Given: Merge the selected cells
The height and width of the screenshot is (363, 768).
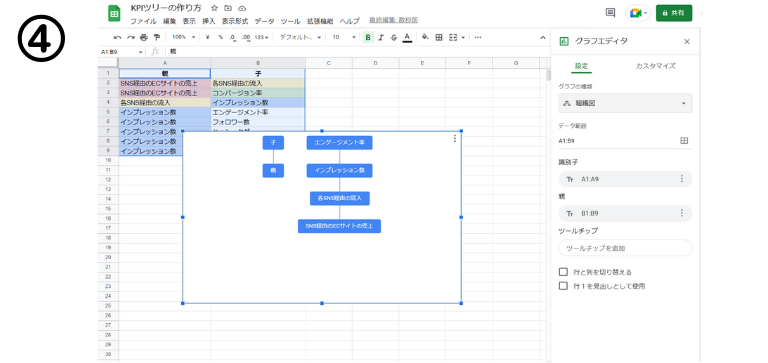Looking at the screenshot, I should (453, 37).
